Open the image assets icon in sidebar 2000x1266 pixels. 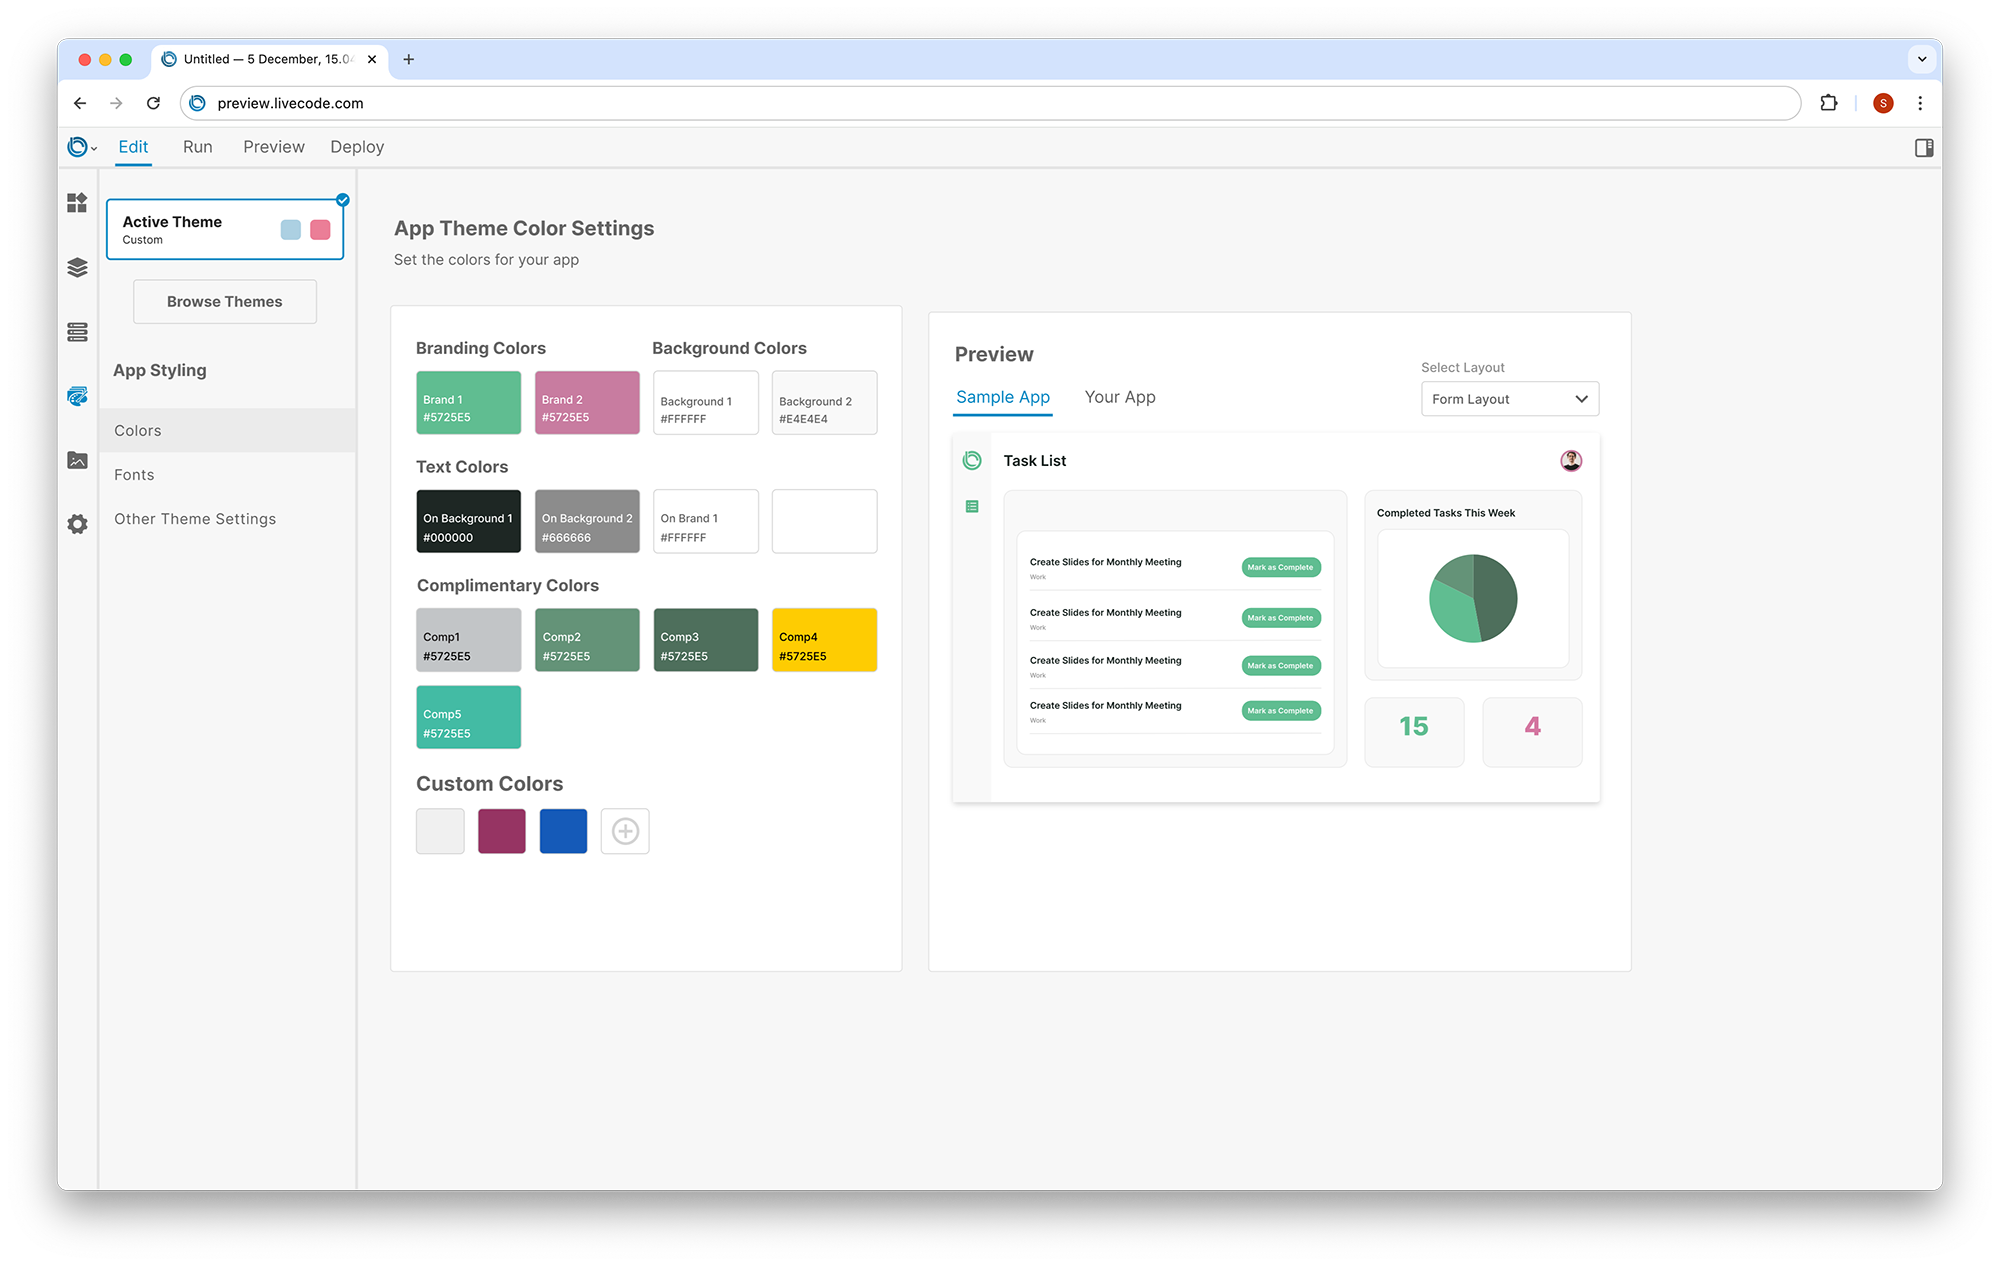[x=77, y=460]
